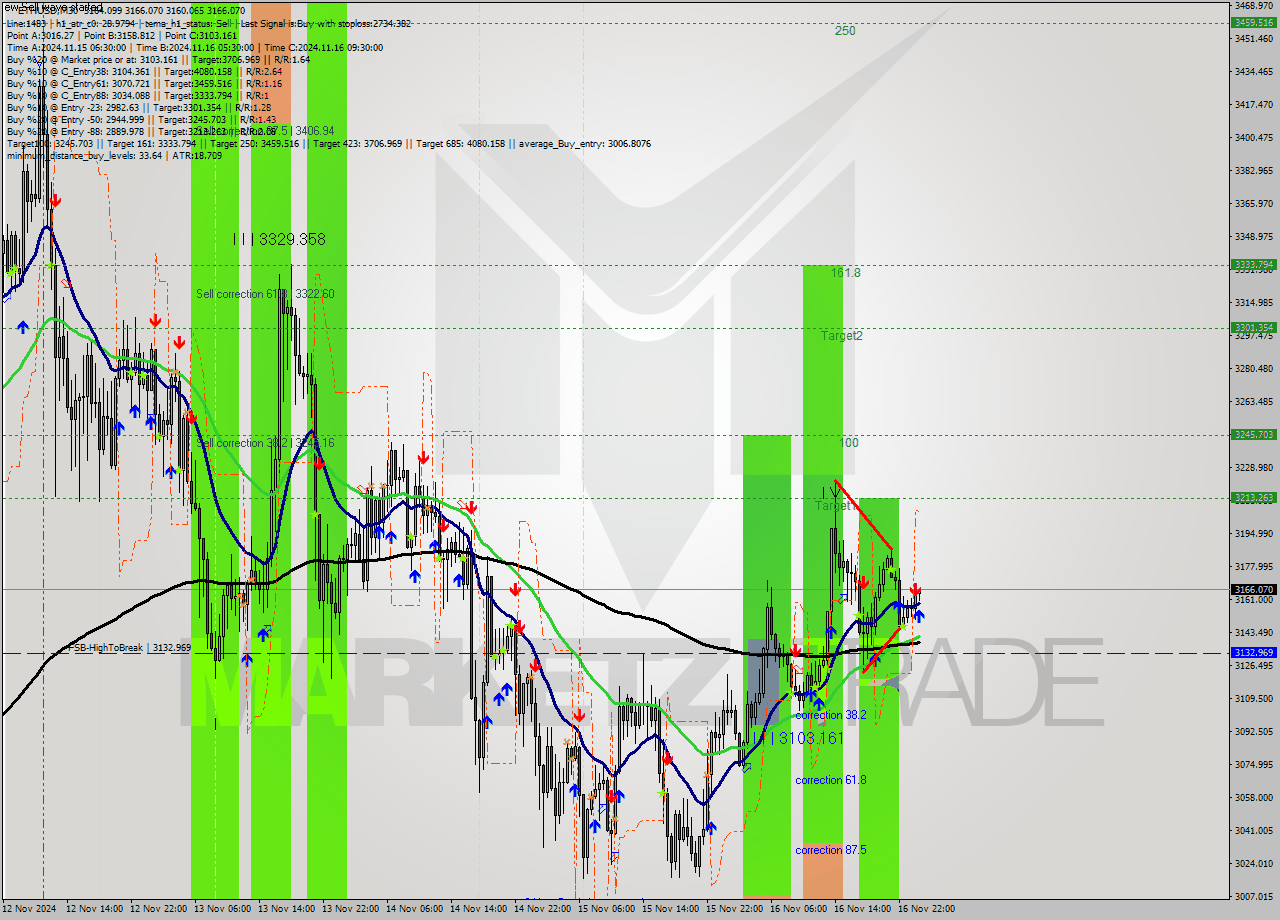1280x920 pixels.
Task: Click the green 3213.263 price axis tag
Action: coord(1253,497)
